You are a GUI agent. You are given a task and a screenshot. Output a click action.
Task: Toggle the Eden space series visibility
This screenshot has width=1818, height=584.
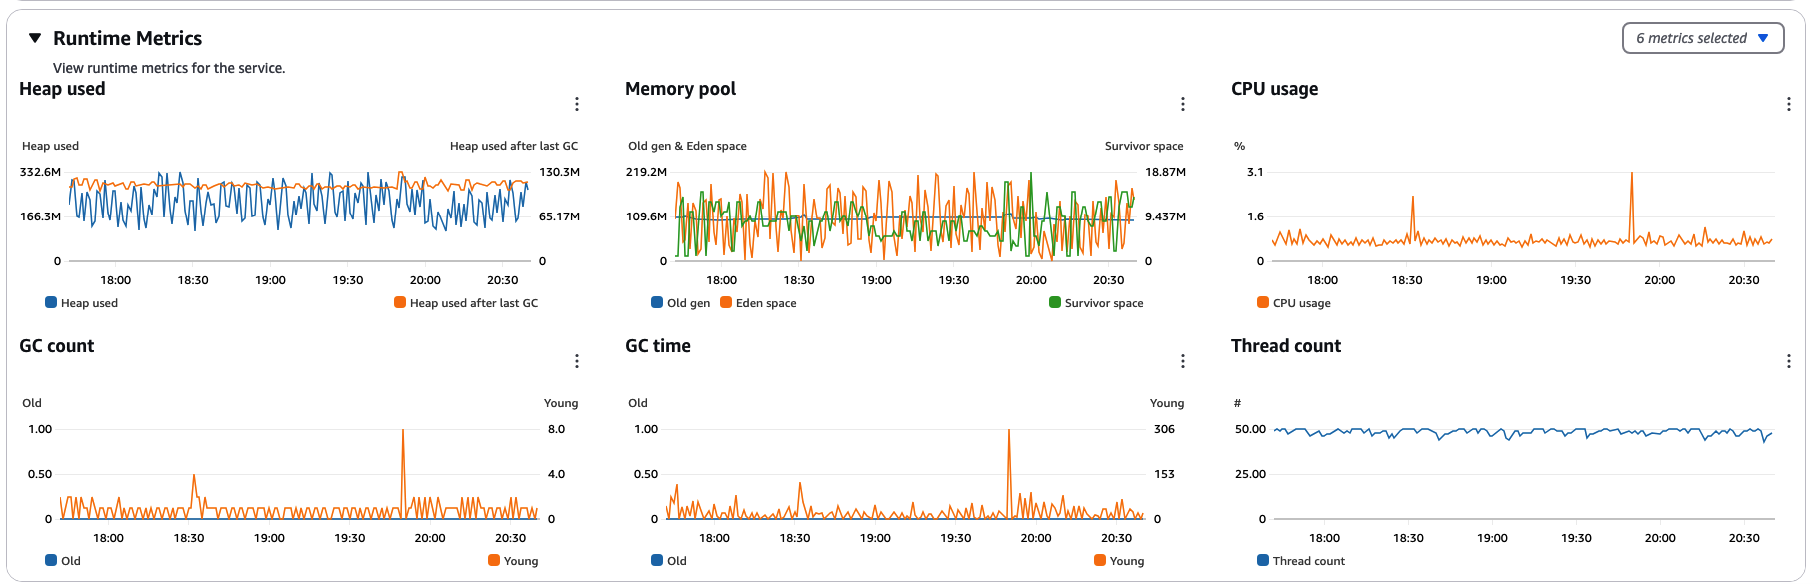click(x=765, y=302)
